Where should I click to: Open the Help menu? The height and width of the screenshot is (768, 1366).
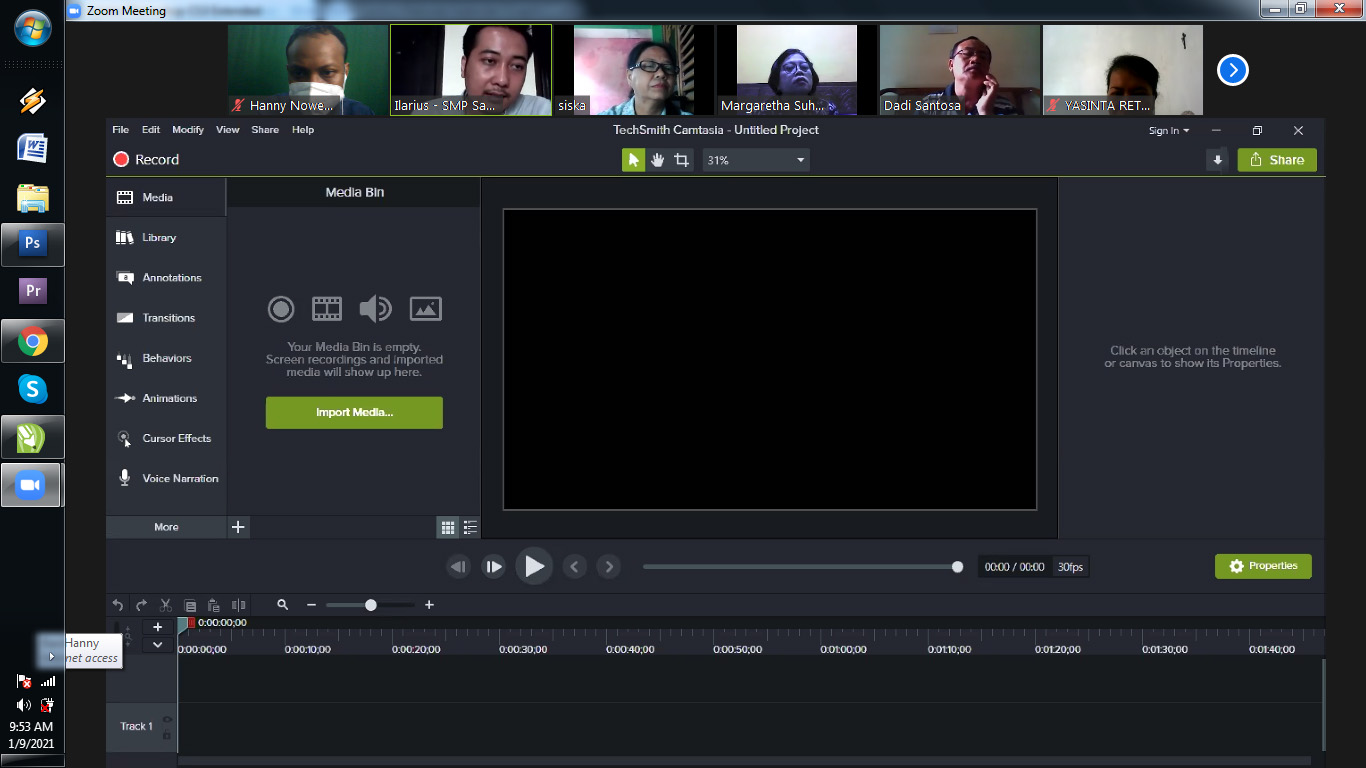coord(303,130)
